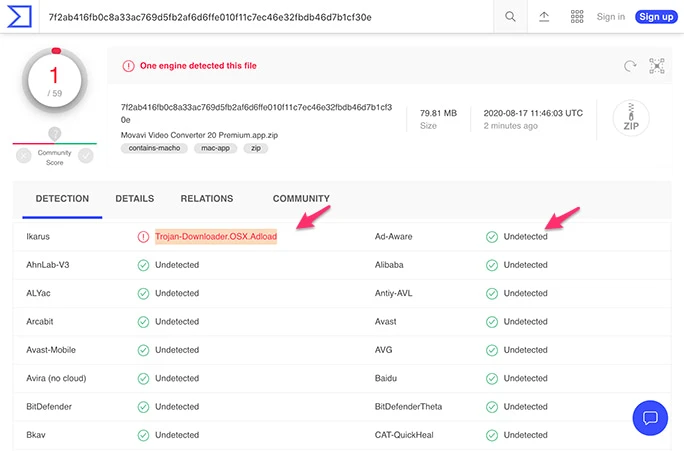This screenshot has height=451, width=684.
Task: Vote malicious with community X icon
Action: pos(24,156)
